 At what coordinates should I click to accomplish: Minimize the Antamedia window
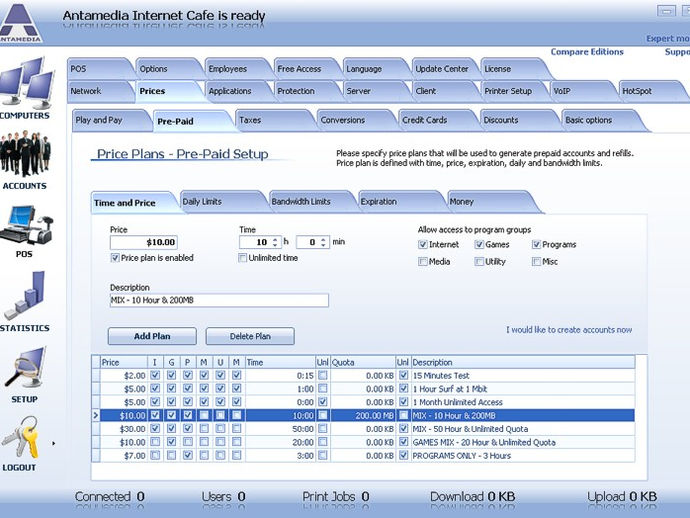(666, 11)
